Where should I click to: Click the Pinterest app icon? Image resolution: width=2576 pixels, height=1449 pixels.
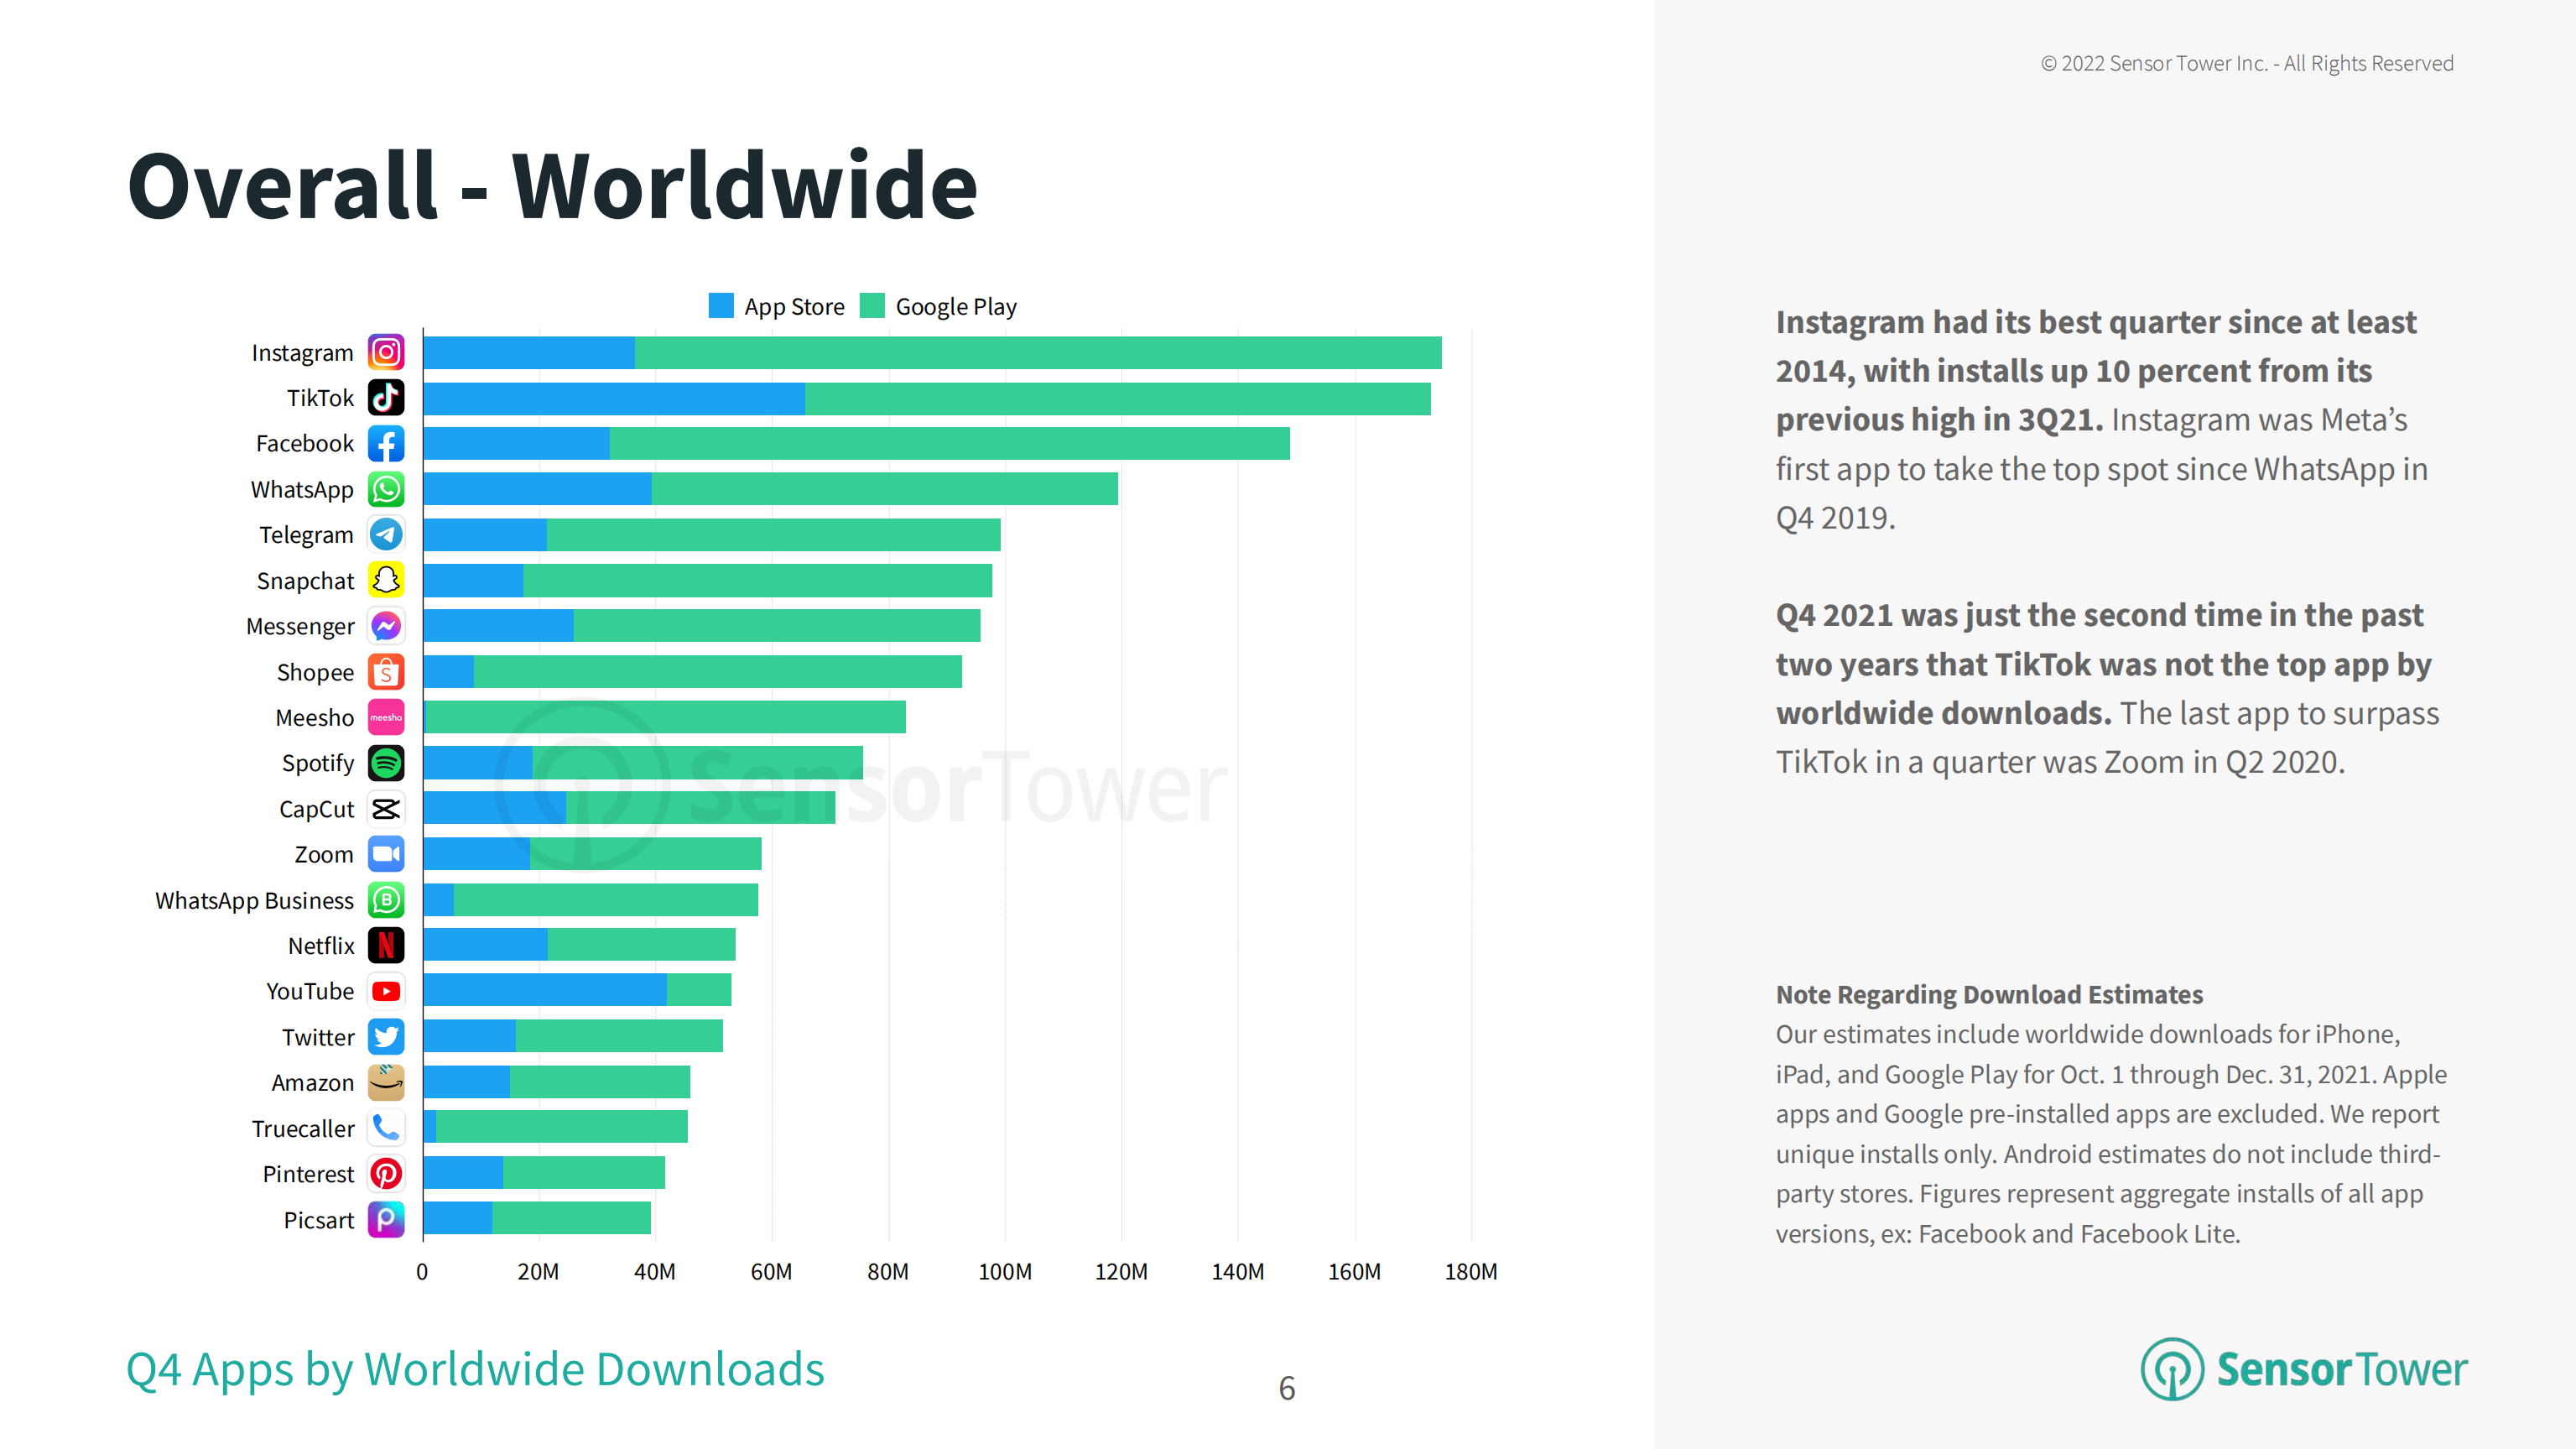386,1174
